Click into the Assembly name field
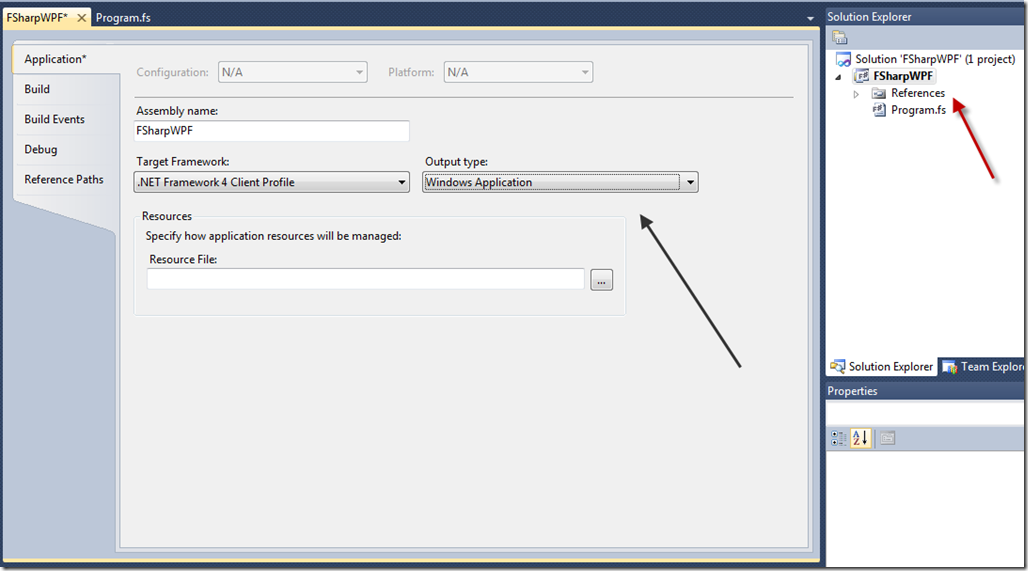 tap(271, 130)
